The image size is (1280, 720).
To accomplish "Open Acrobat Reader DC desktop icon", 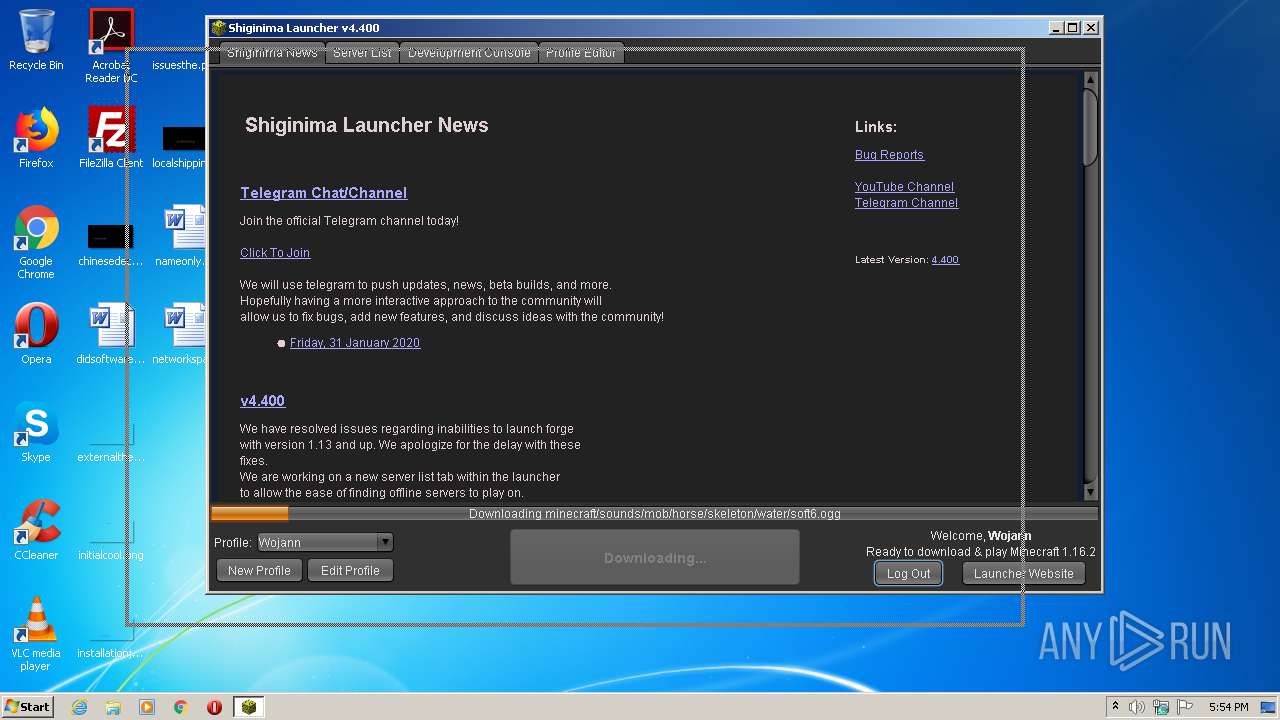I will click(x=111, y=45).
